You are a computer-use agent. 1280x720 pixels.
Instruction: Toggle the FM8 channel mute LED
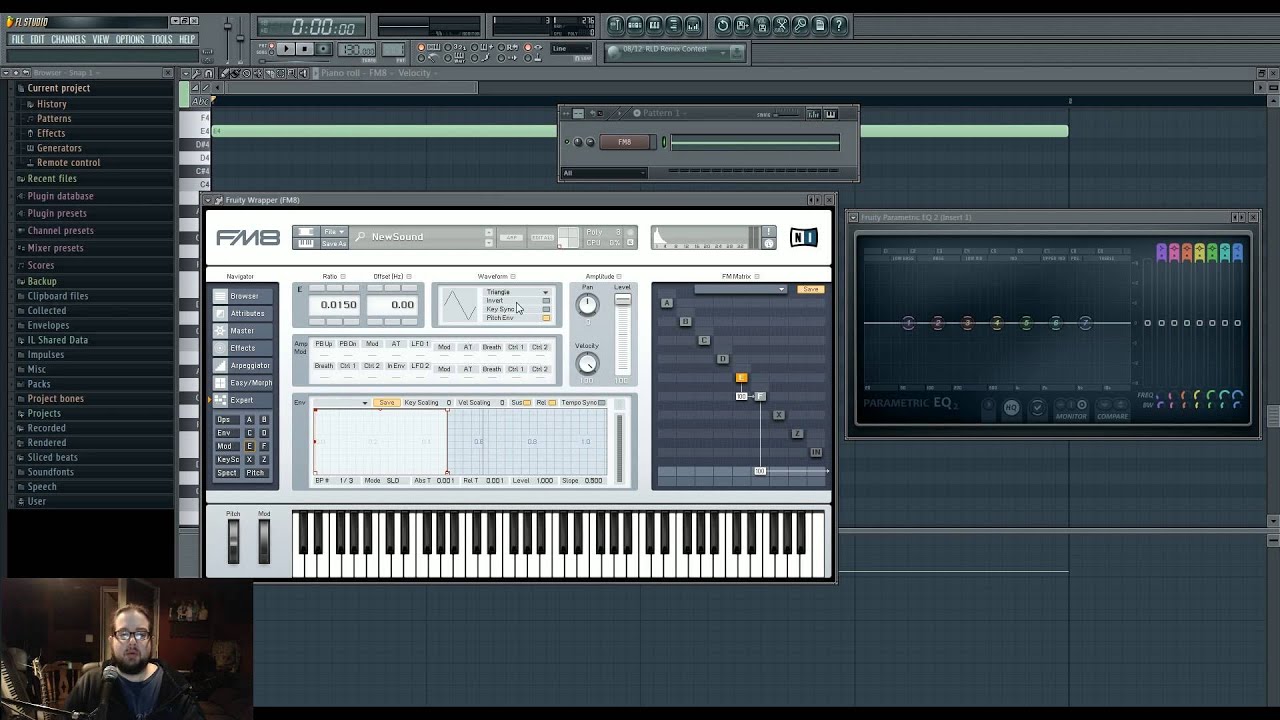click(x=567, y=142)
